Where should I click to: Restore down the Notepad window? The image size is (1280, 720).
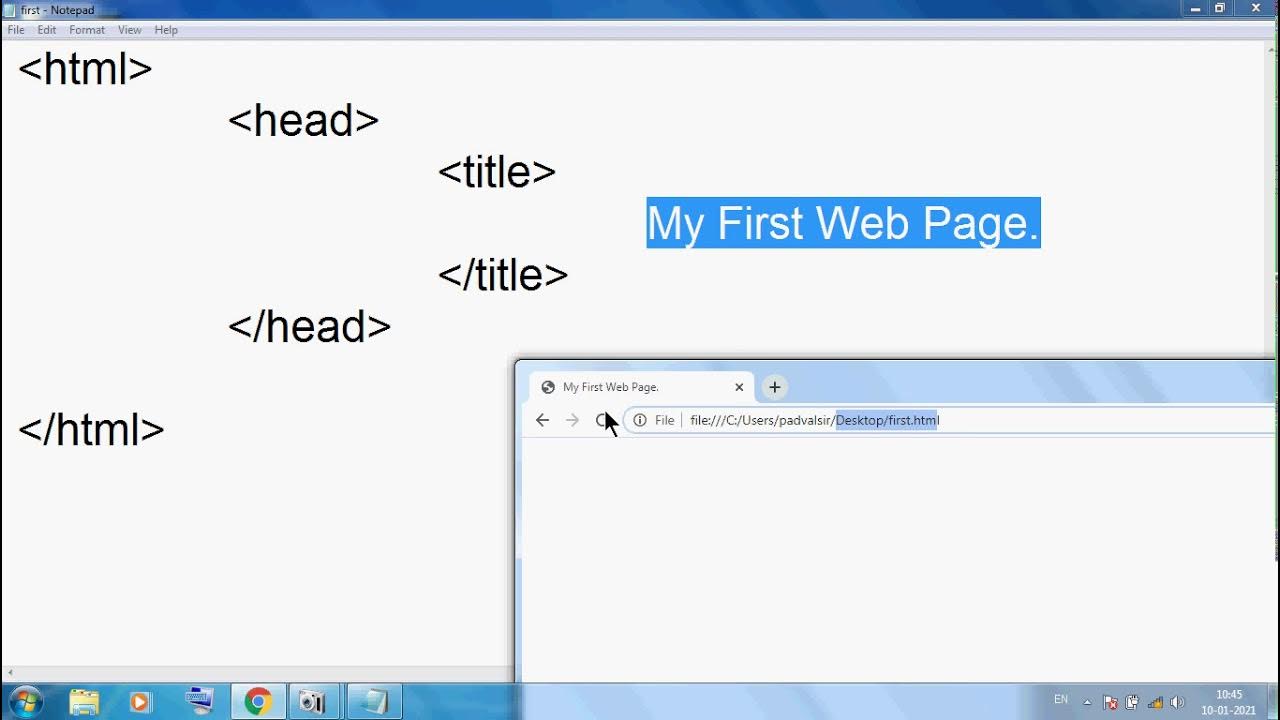coord(1221,8)
